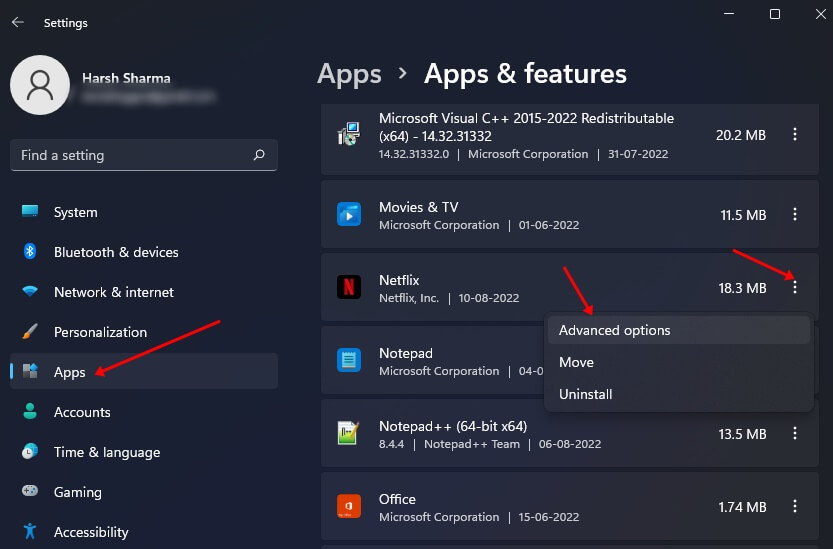The height and width of the screenshot is (549, 833).
Task: Select Accounts in the sidebar
Action: click(143, 412)
